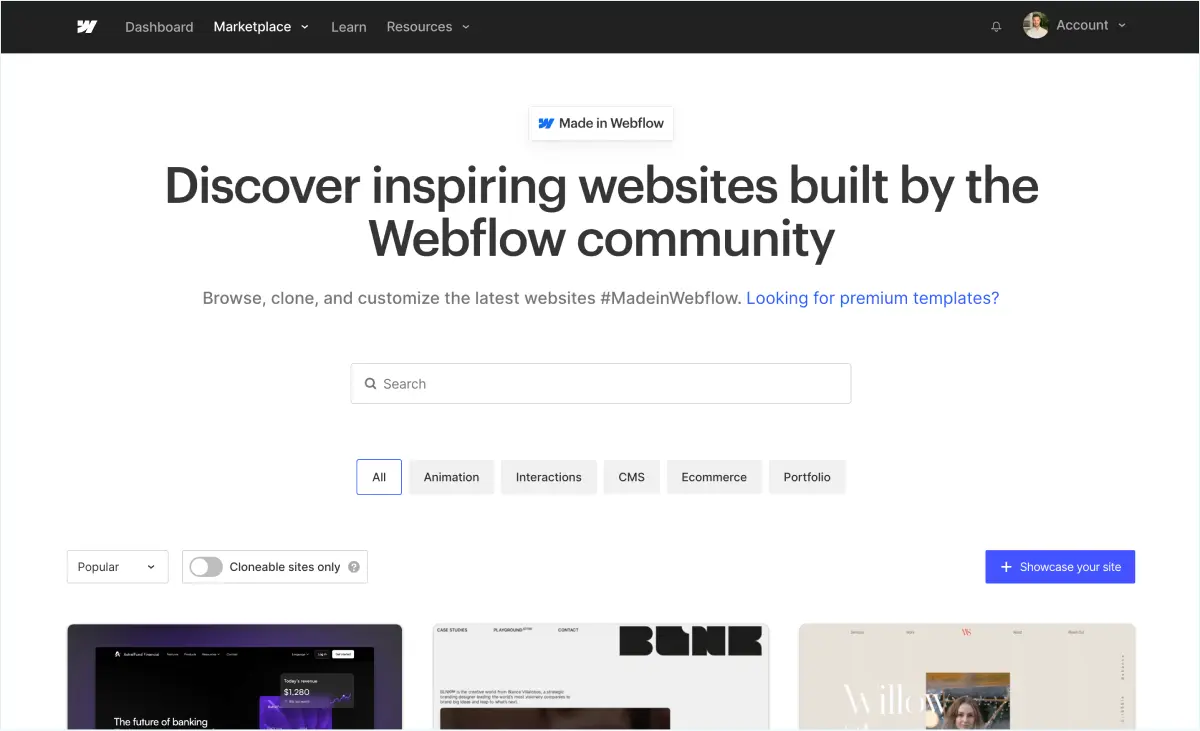Go to Dashboard

pos(159,27)
